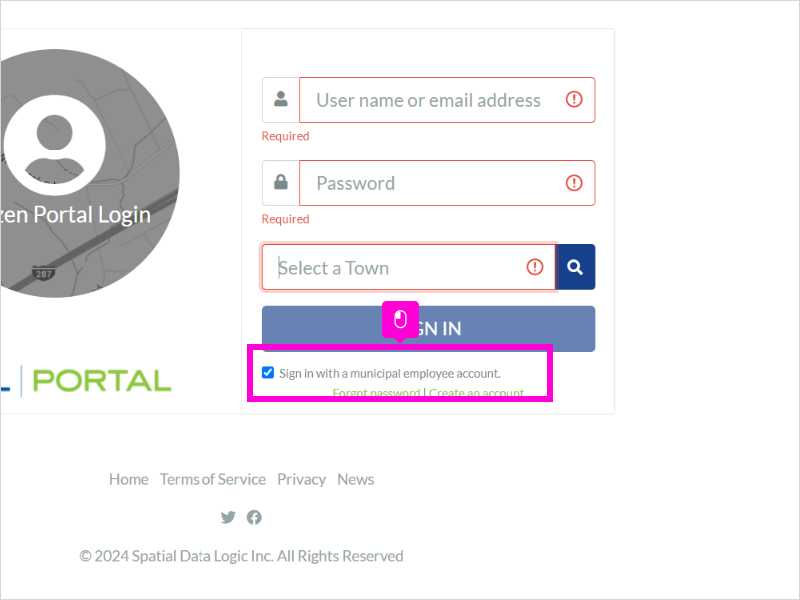
Task: Open the Facebook icon in footer
Action: (x=254, y=517)
